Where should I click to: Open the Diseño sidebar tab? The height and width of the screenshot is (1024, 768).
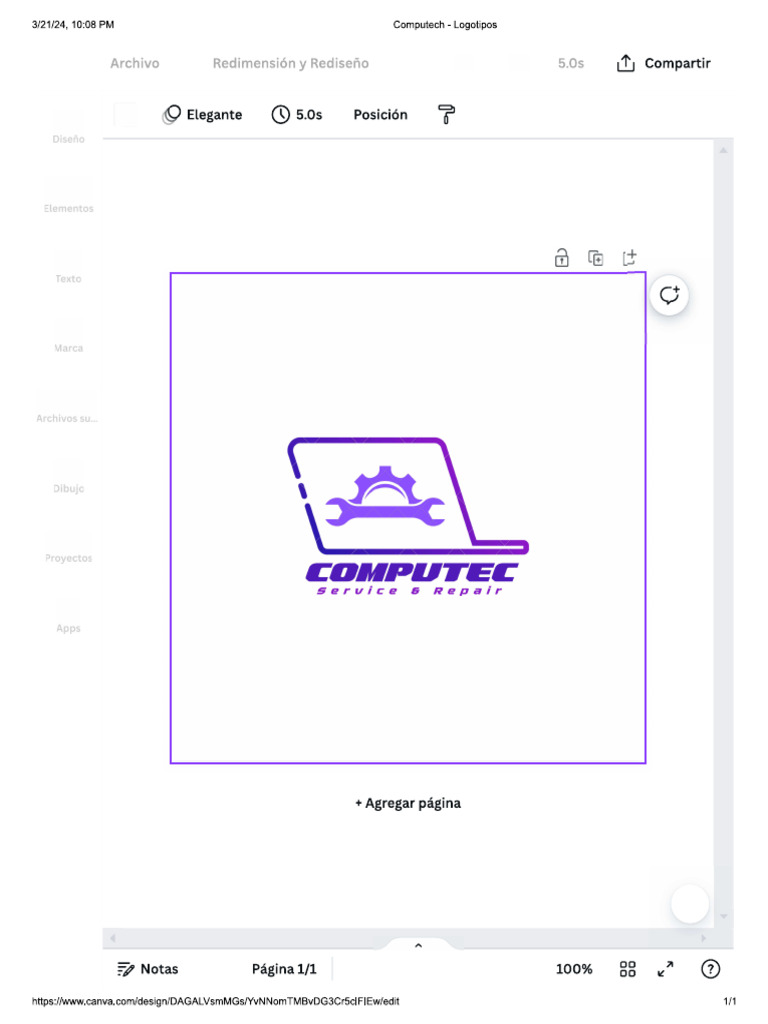point(69,139)
